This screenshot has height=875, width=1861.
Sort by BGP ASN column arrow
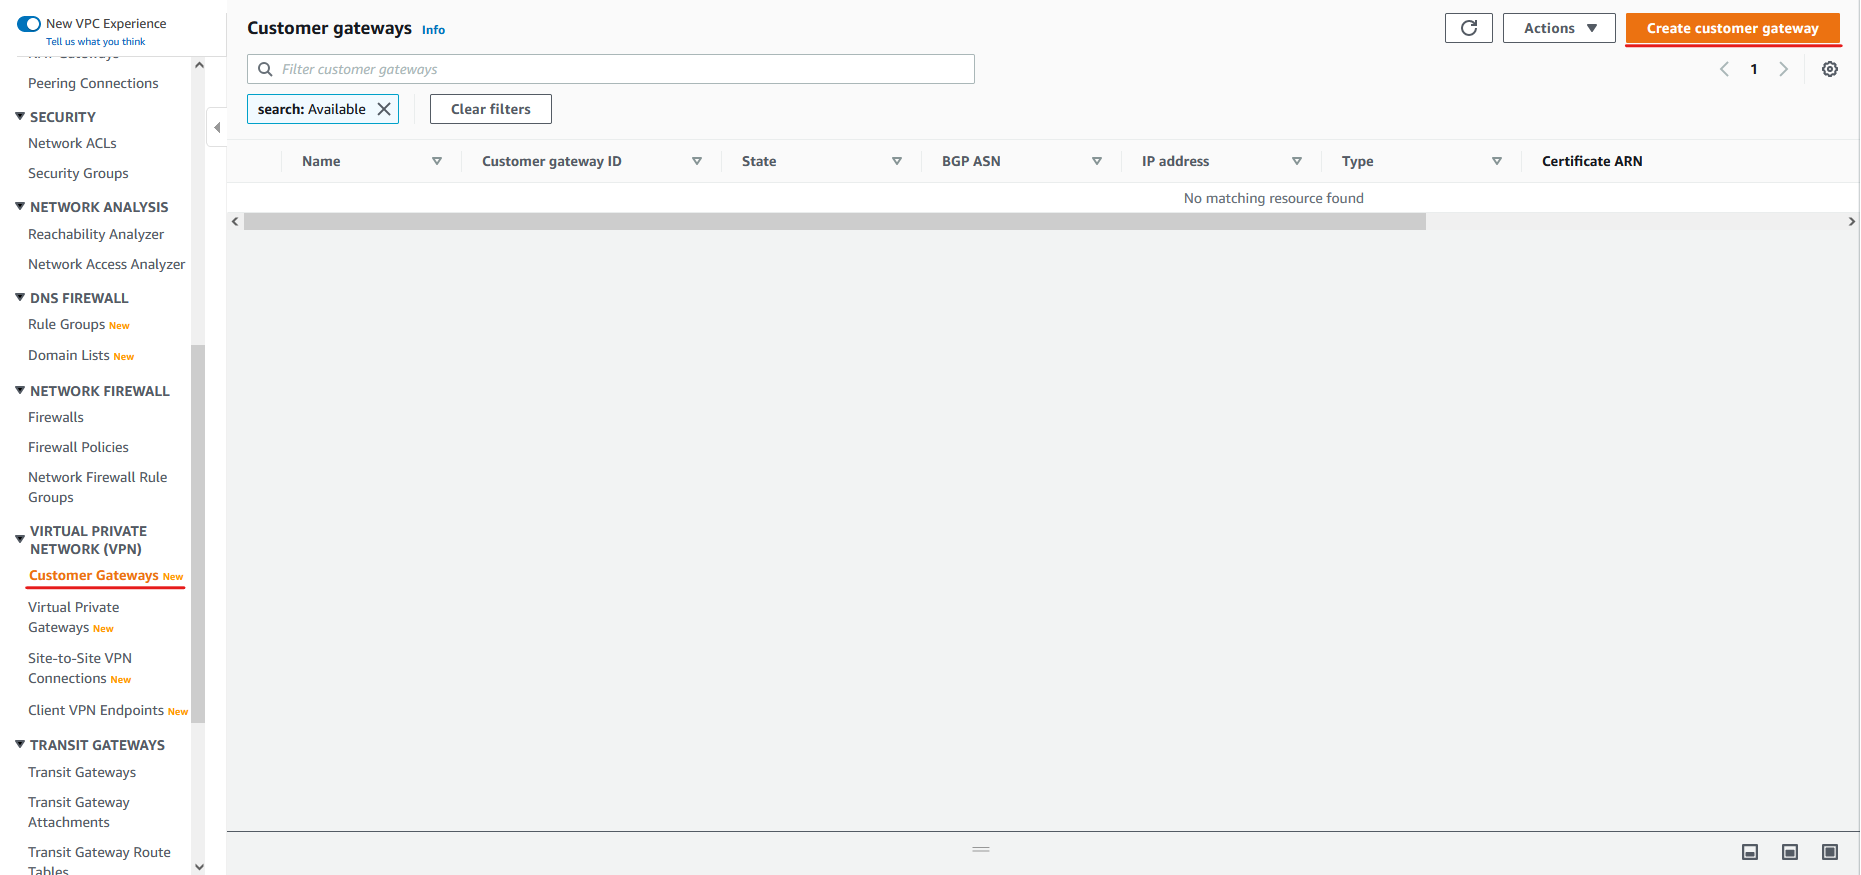coord(1097,161)
